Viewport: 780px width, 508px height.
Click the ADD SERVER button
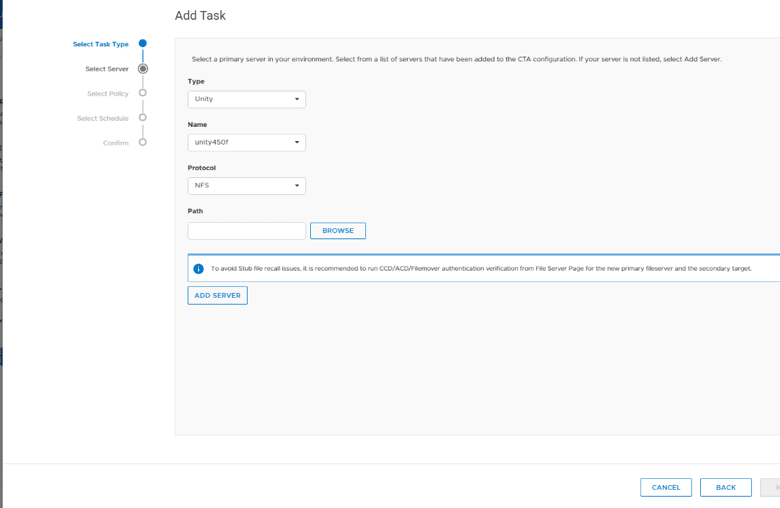[x=217, y=296]
